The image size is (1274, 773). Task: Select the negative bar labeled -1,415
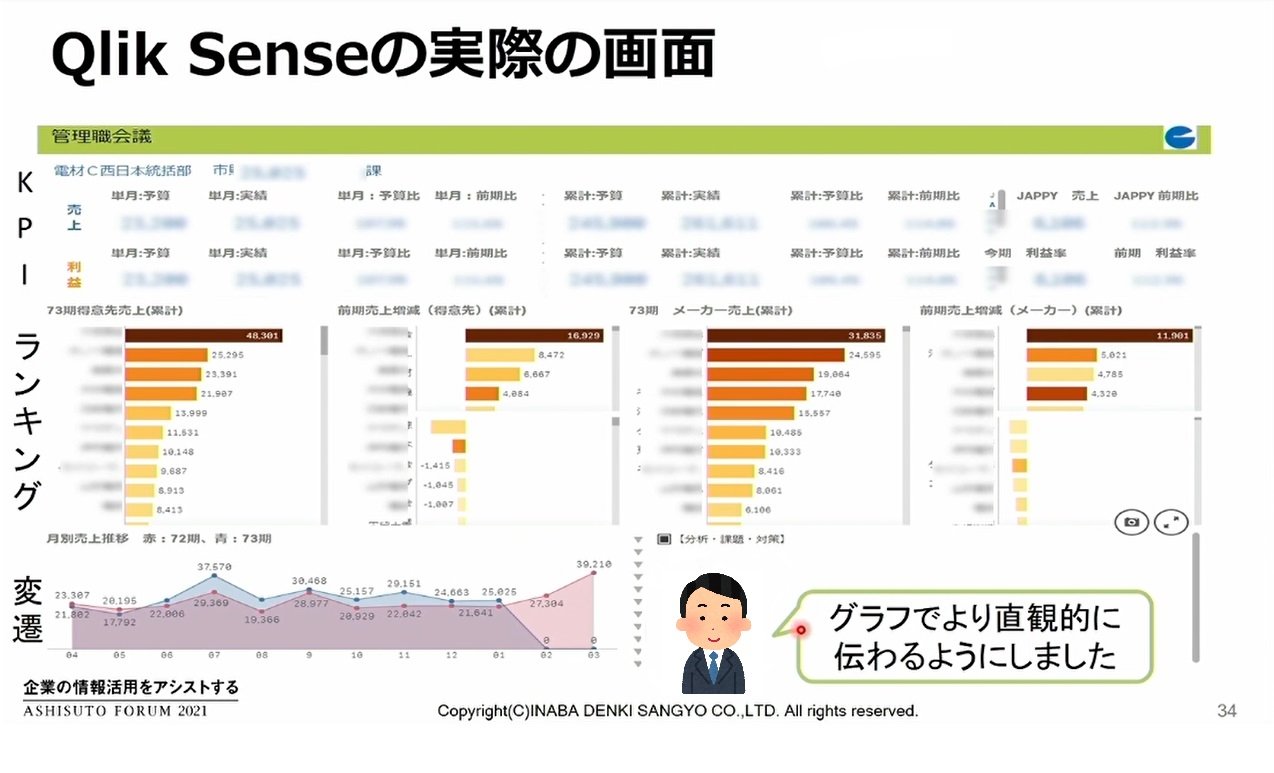460,465
